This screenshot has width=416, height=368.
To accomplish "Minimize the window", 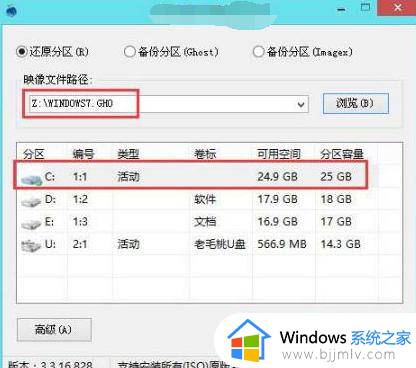I will (x=341, y=9).
